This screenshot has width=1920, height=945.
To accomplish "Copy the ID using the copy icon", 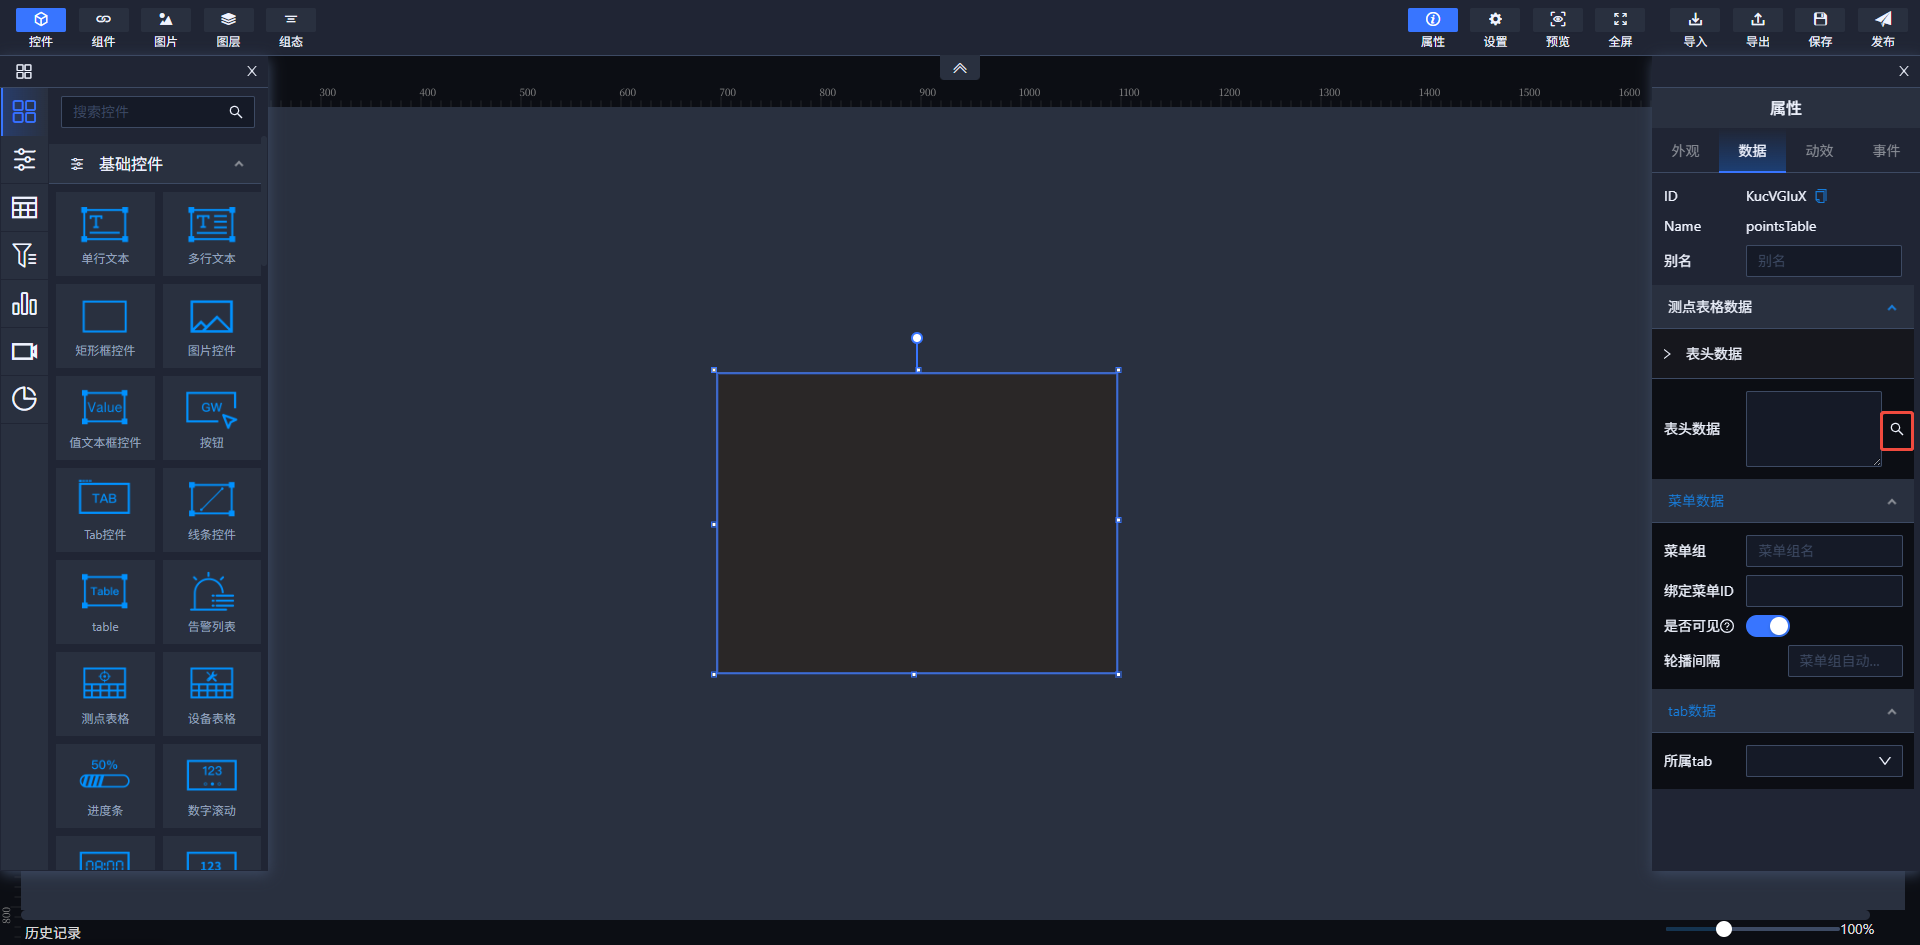I will click(1821, 196).
